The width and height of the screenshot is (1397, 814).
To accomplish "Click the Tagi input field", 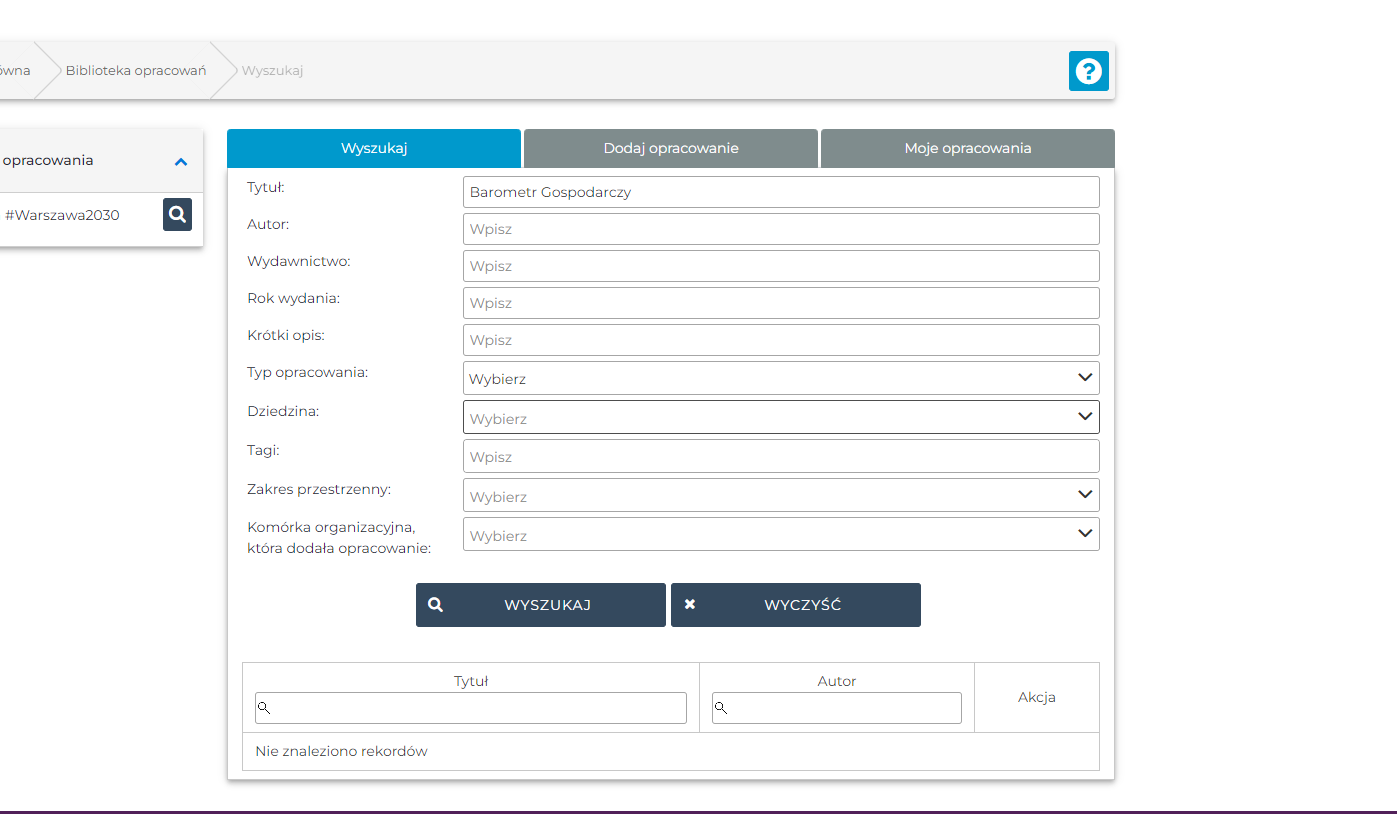I will click(780, 456).
